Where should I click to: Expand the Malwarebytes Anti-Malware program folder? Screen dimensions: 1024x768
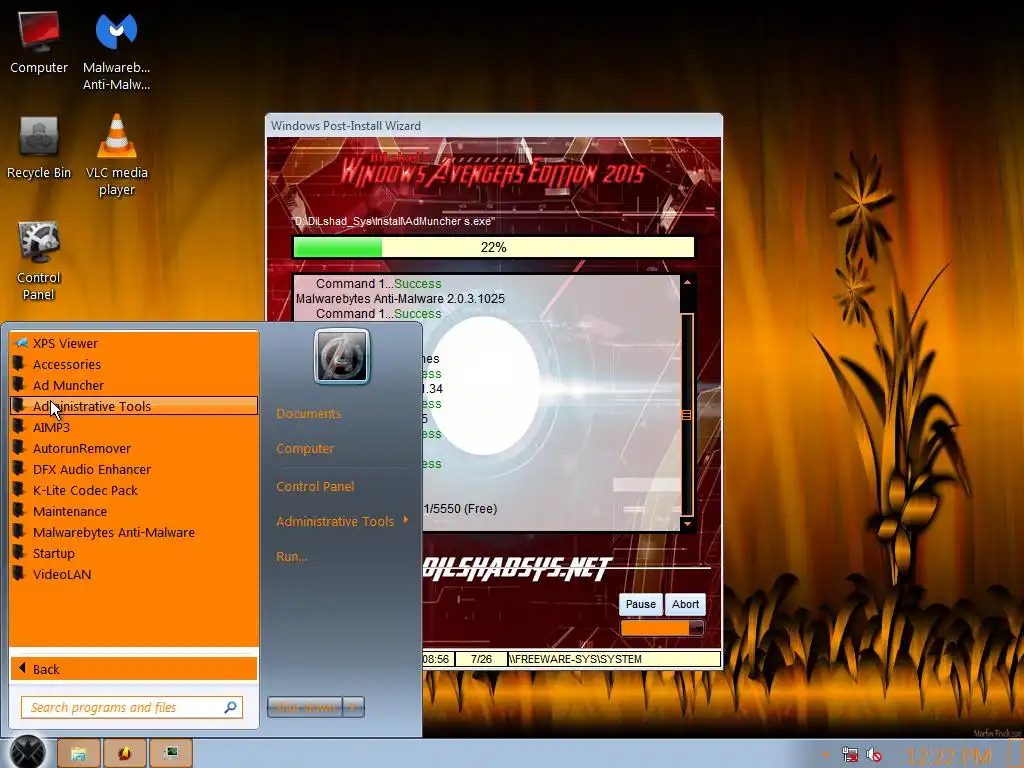coord(134,532)
